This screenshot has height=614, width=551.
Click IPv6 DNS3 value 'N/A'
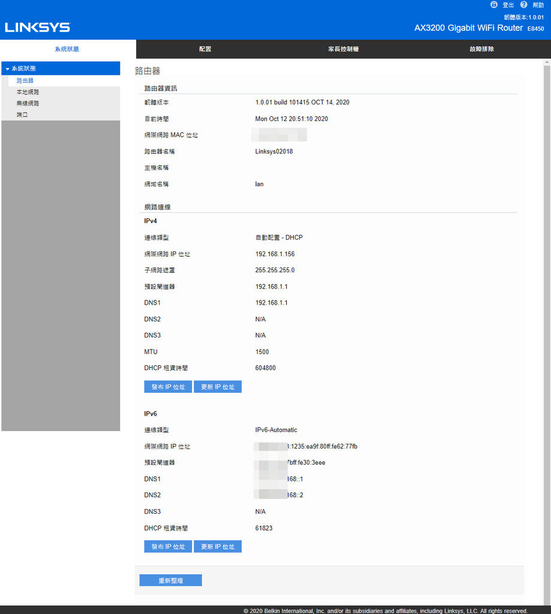coord(260,512)
